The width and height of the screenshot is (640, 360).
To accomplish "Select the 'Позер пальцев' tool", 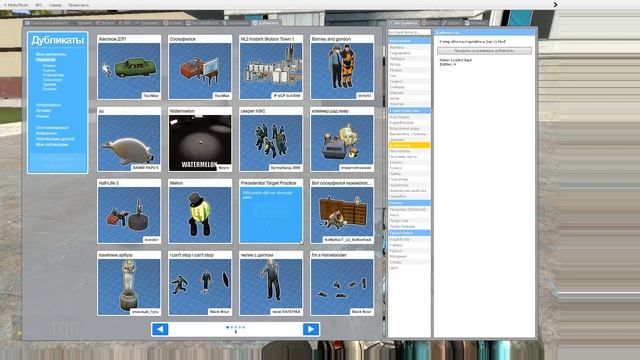I will [x=409, y=226].
